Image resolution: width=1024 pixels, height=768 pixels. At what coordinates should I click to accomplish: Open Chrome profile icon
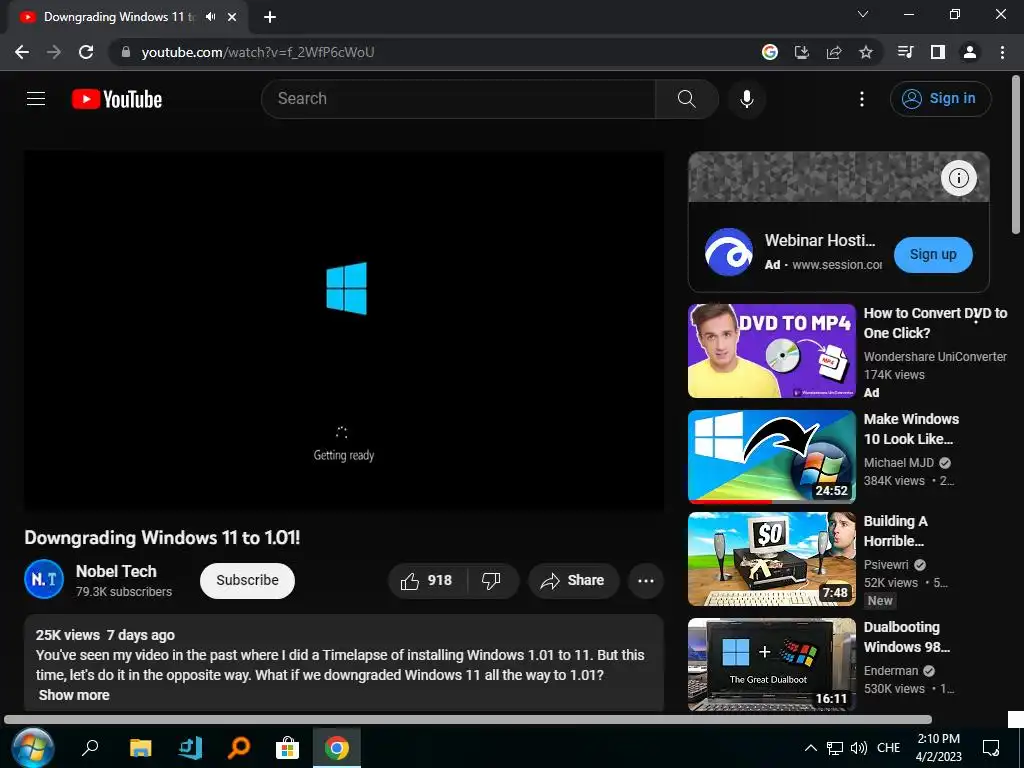click(x=970, y=52)
